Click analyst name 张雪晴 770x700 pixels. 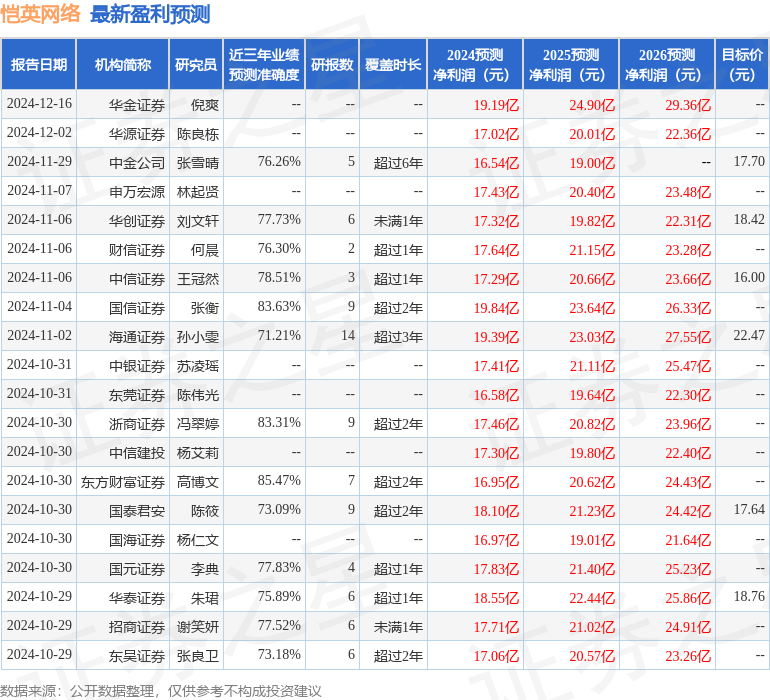click(197, 162)
